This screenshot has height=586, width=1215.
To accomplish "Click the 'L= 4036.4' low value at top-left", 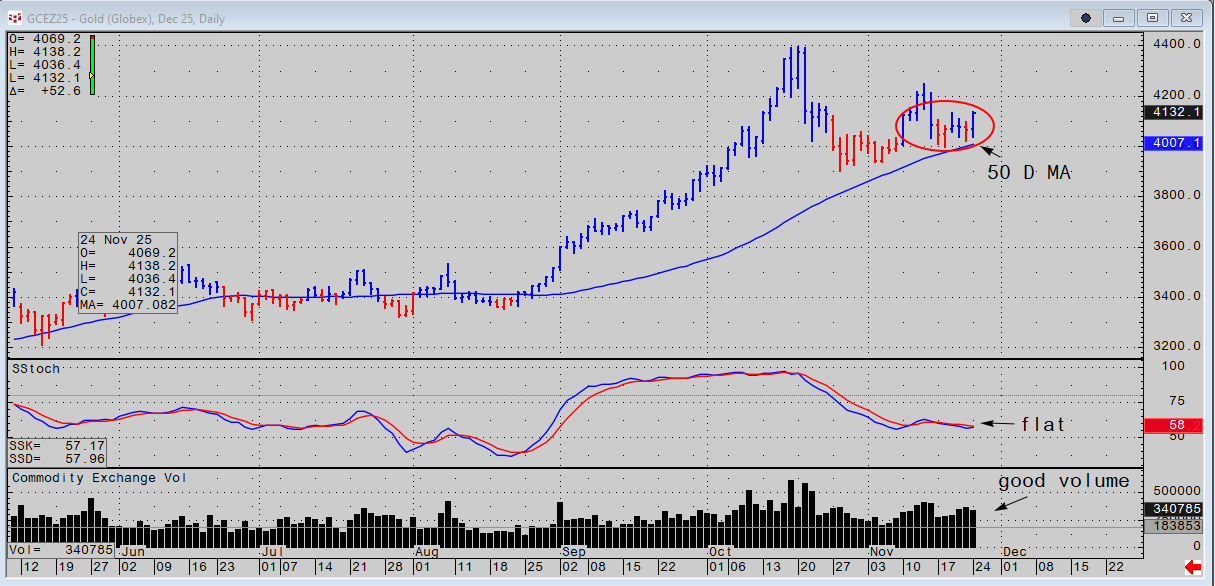I will point(45,64).
